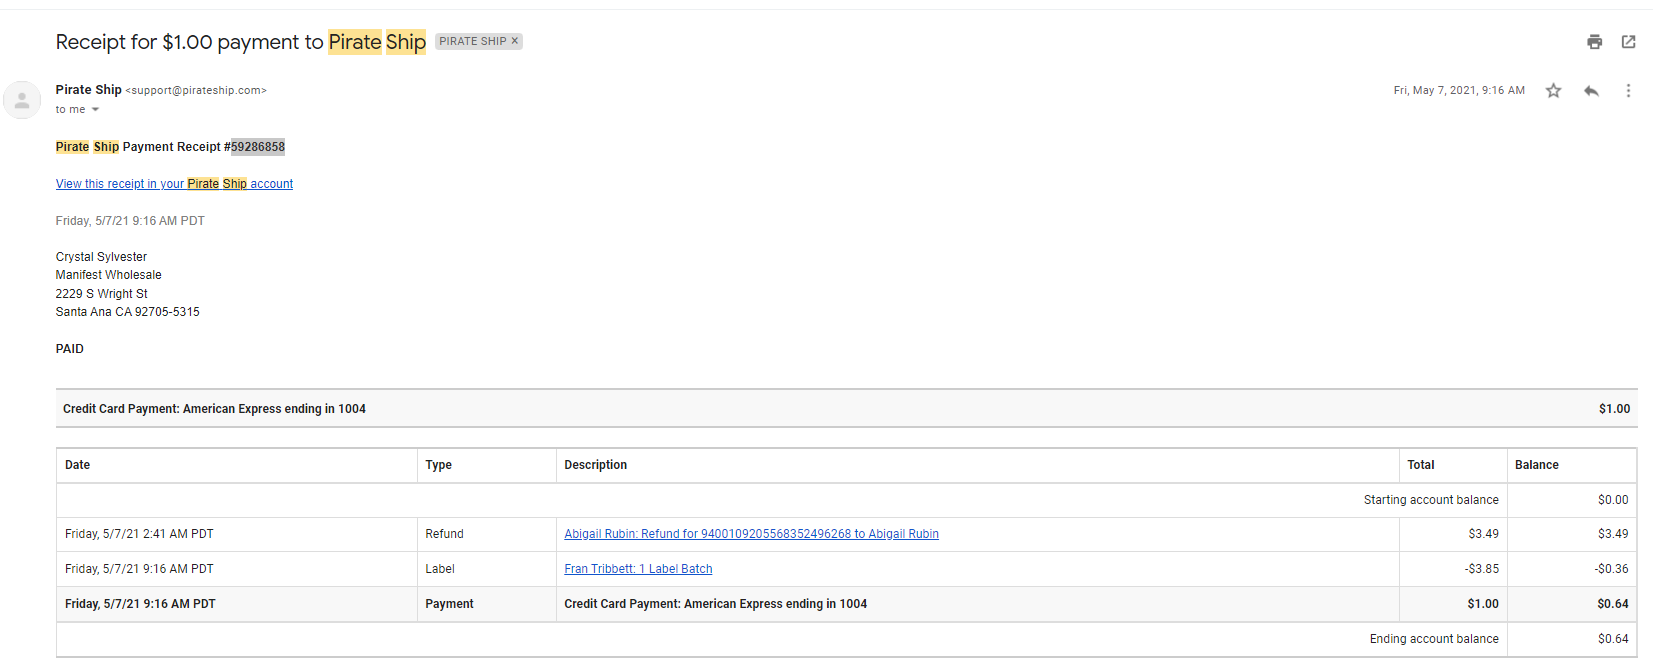
Task: Print this email using the printer icon
Action: (x=1594, y=42)
